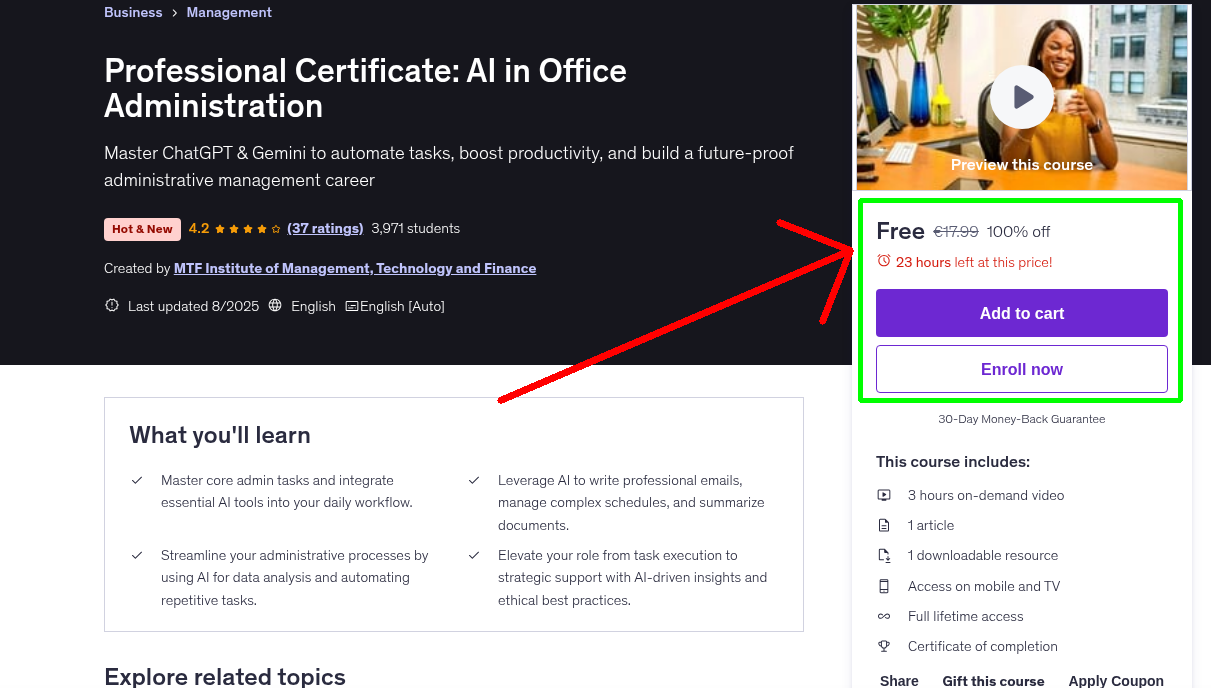
Task: Open the (37 ratings) link
Action: (325, 228)
